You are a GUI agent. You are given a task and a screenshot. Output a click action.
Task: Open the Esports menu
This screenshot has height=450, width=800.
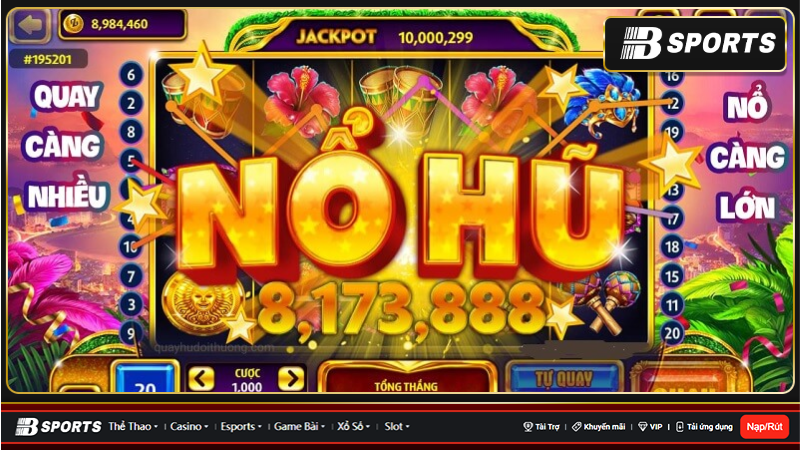(x=241, y=427)
